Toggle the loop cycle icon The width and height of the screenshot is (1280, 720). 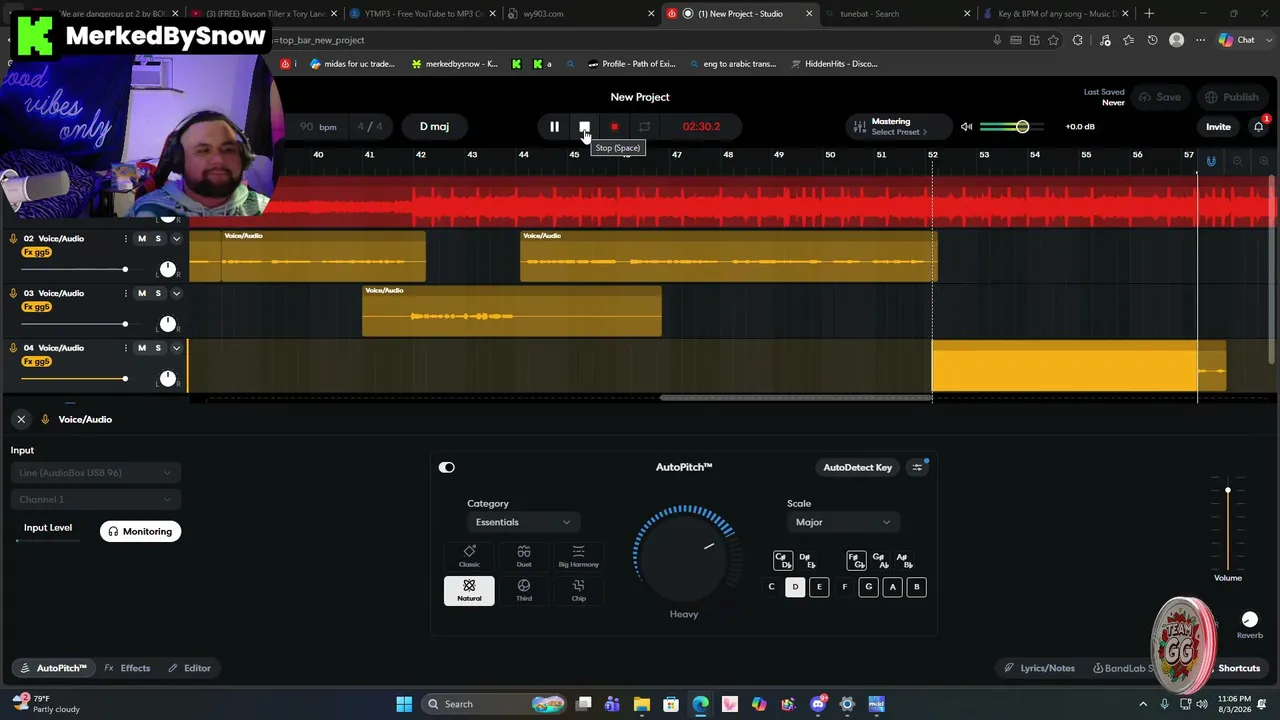tap(644, 127)
